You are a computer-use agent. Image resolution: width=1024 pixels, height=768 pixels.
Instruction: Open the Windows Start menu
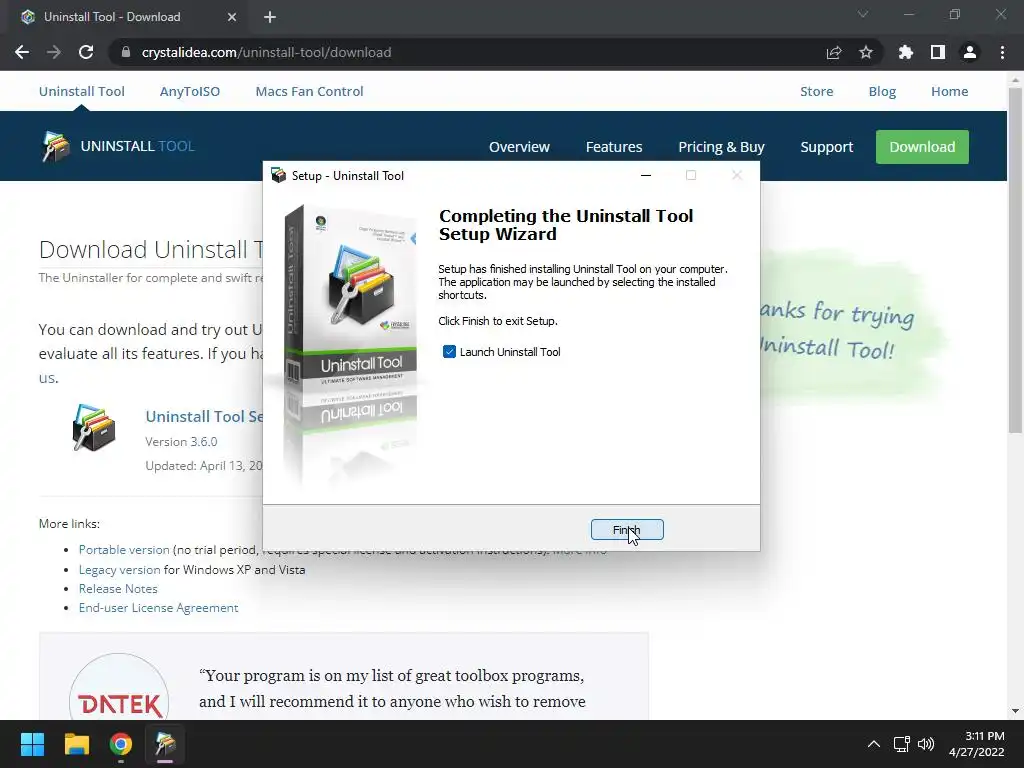coord(32,744)
